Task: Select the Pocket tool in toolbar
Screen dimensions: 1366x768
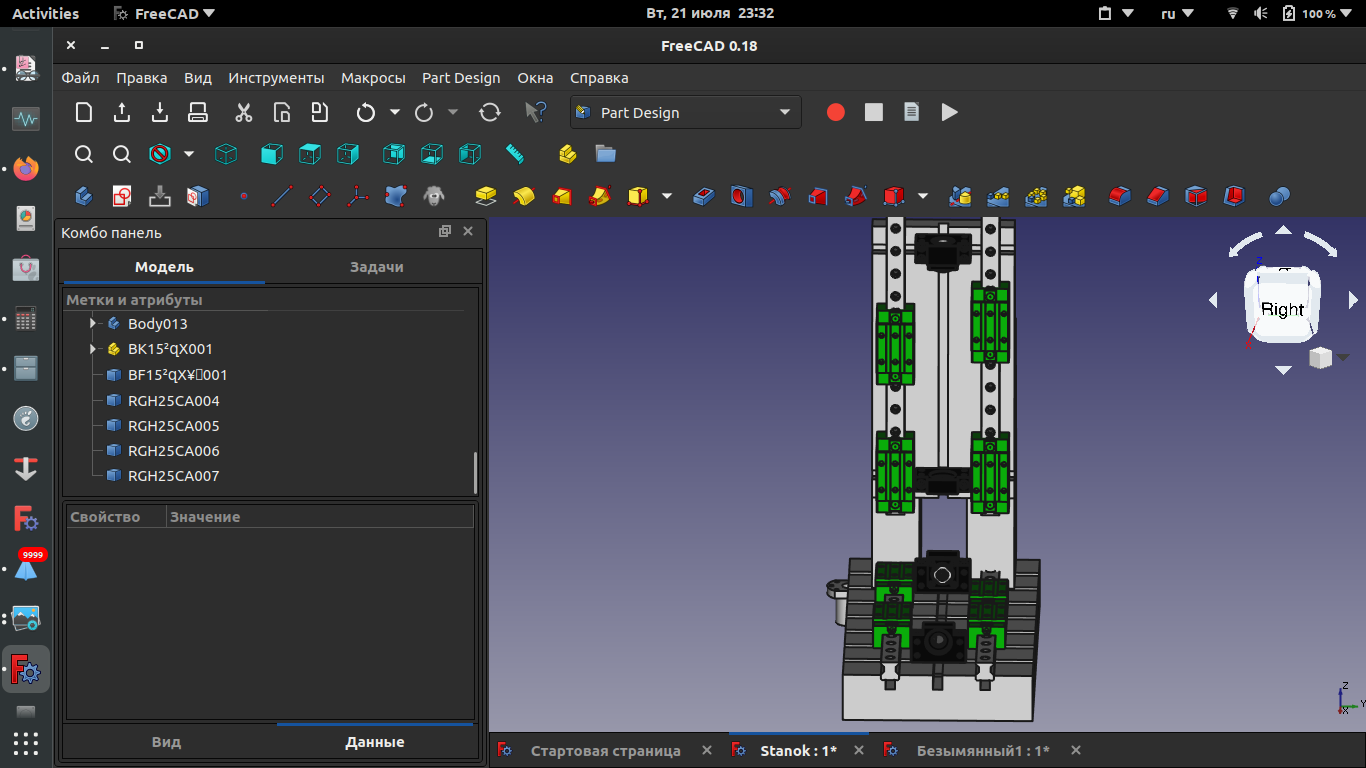Action: (x=704, y=196)
